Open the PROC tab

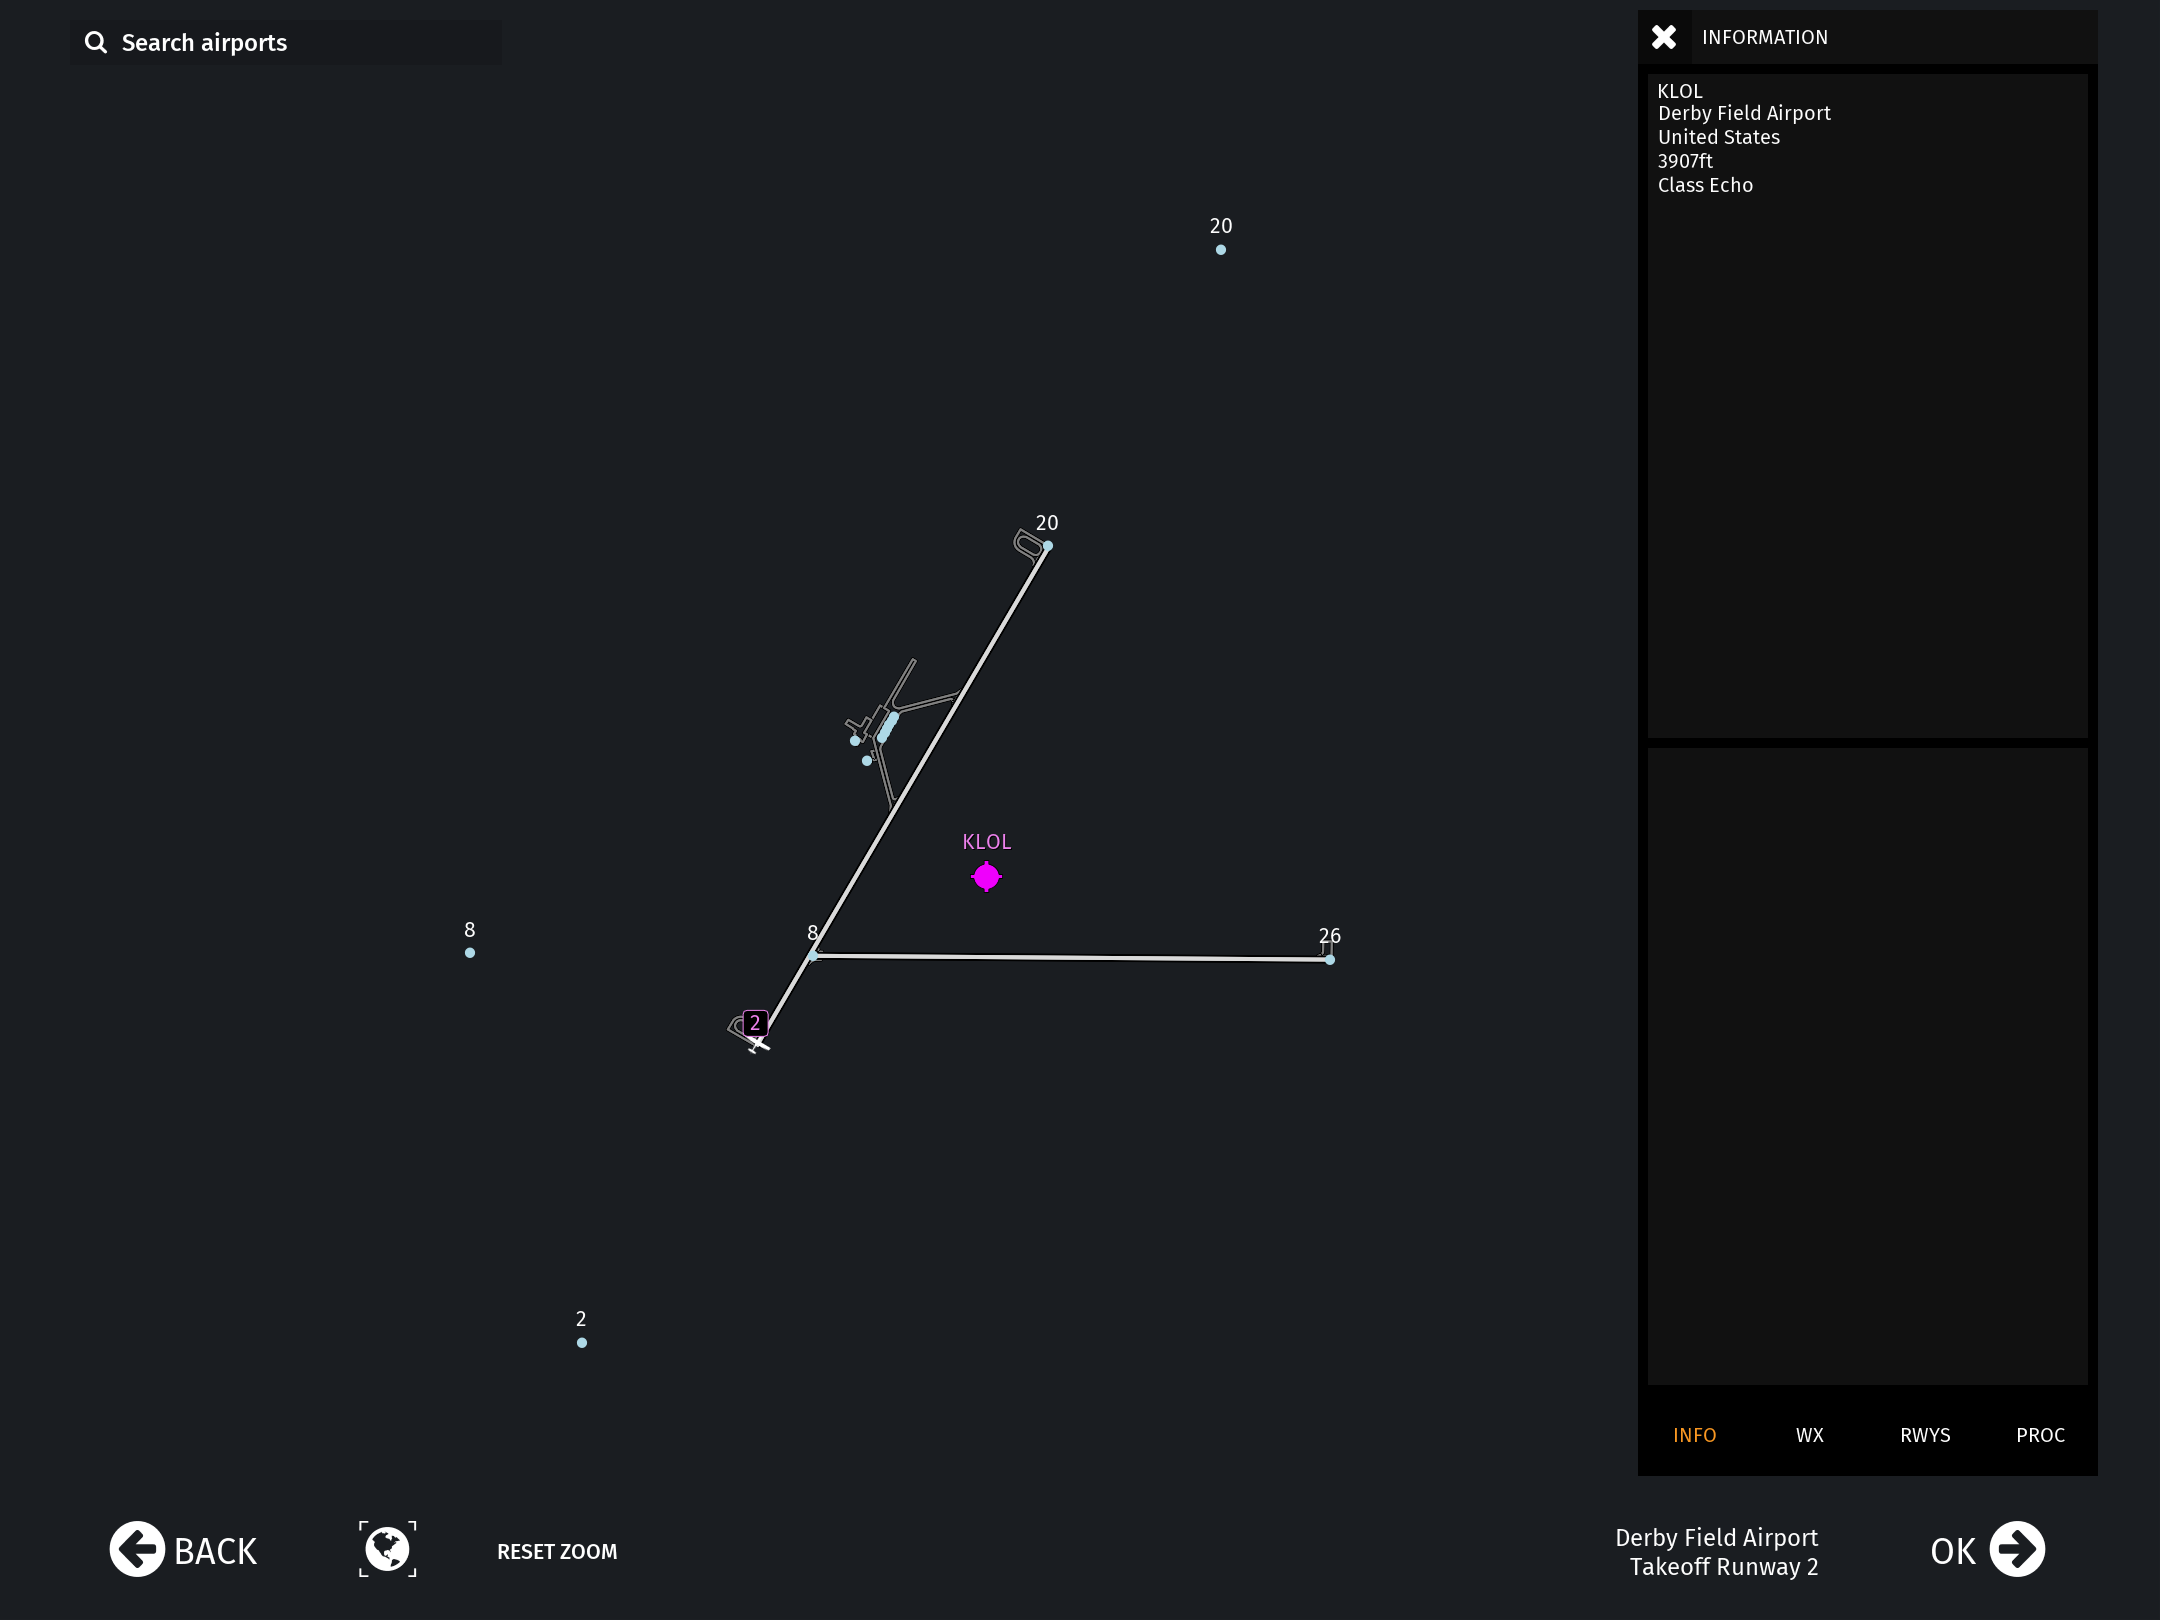(2040, 1435)
